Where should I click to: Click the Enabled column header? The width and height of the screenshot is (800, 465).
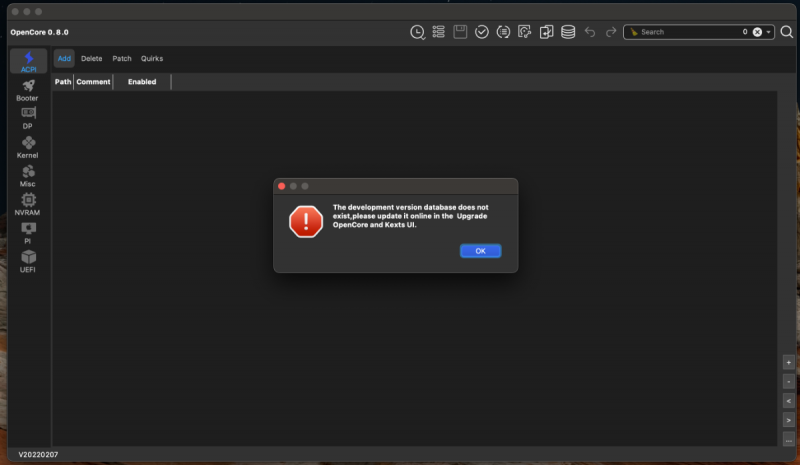tap(142, 82)
